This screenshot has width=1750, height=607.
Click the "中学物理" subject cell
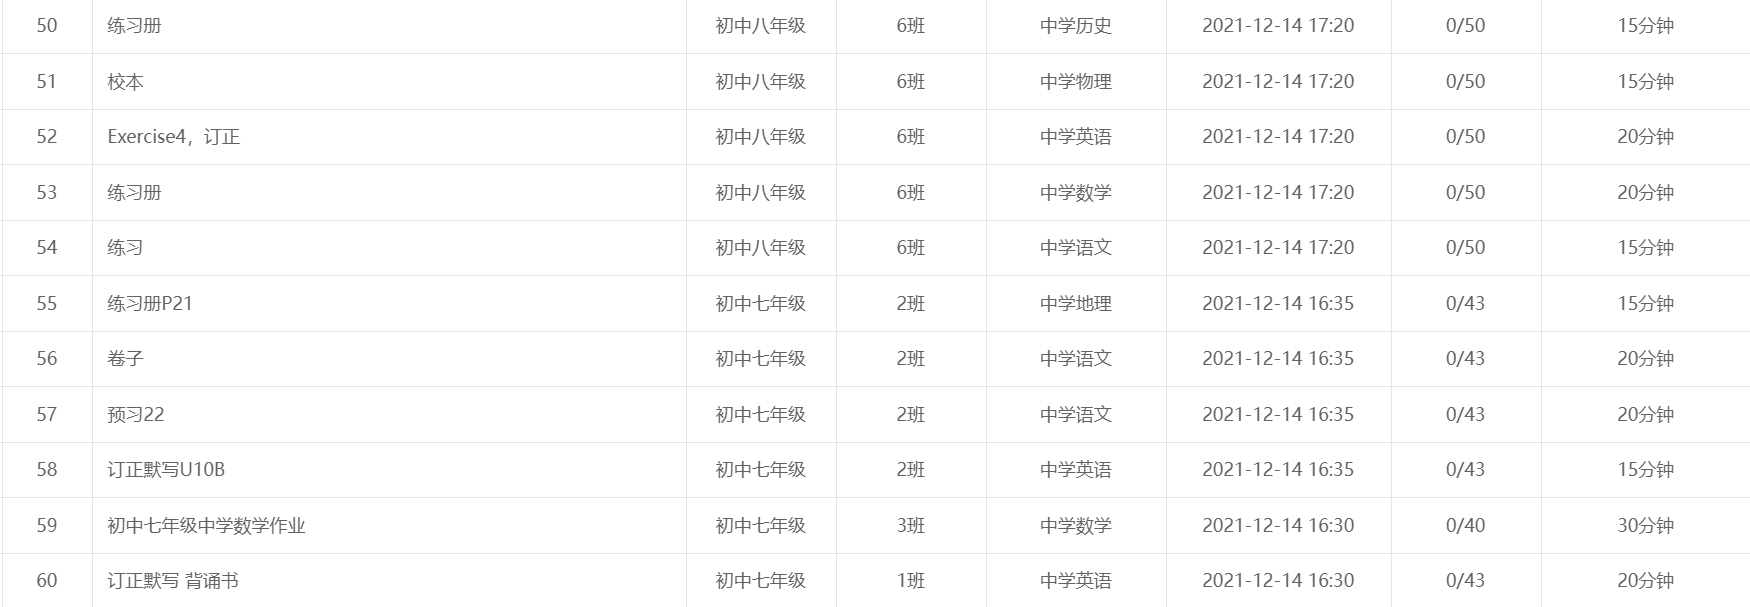tap(1076, 81)
